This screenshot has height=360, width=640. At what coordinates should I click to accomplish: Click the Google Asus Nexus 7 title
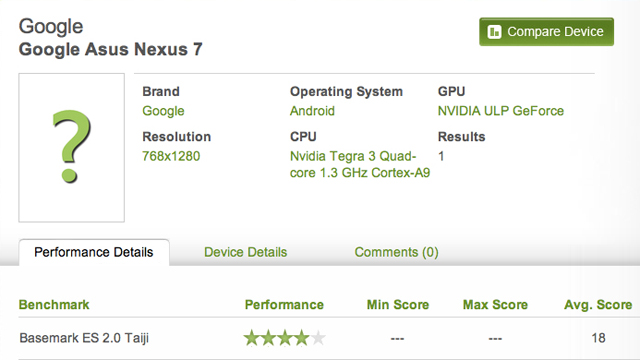[x=111, y=49]
